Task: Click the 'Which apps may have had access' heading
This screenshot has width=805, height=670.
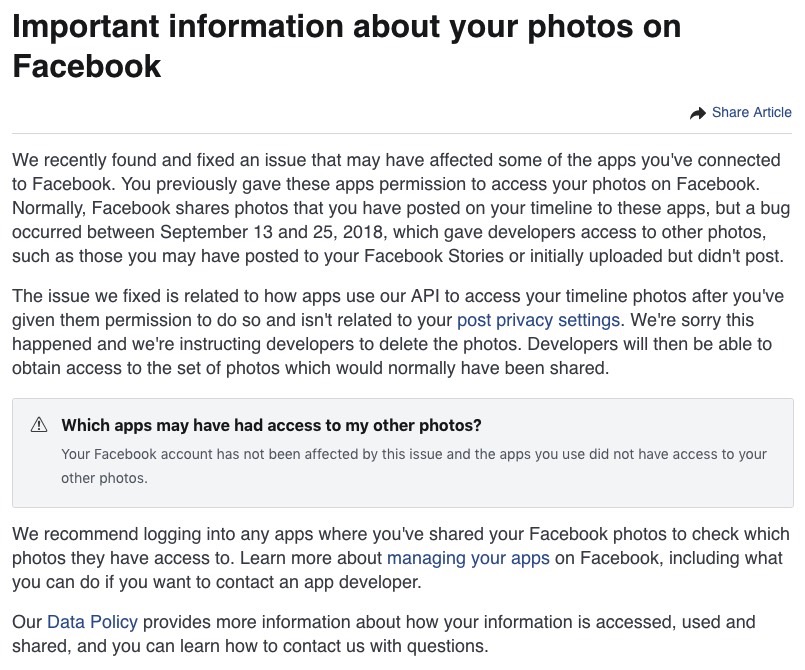Action: click(272, 425)
